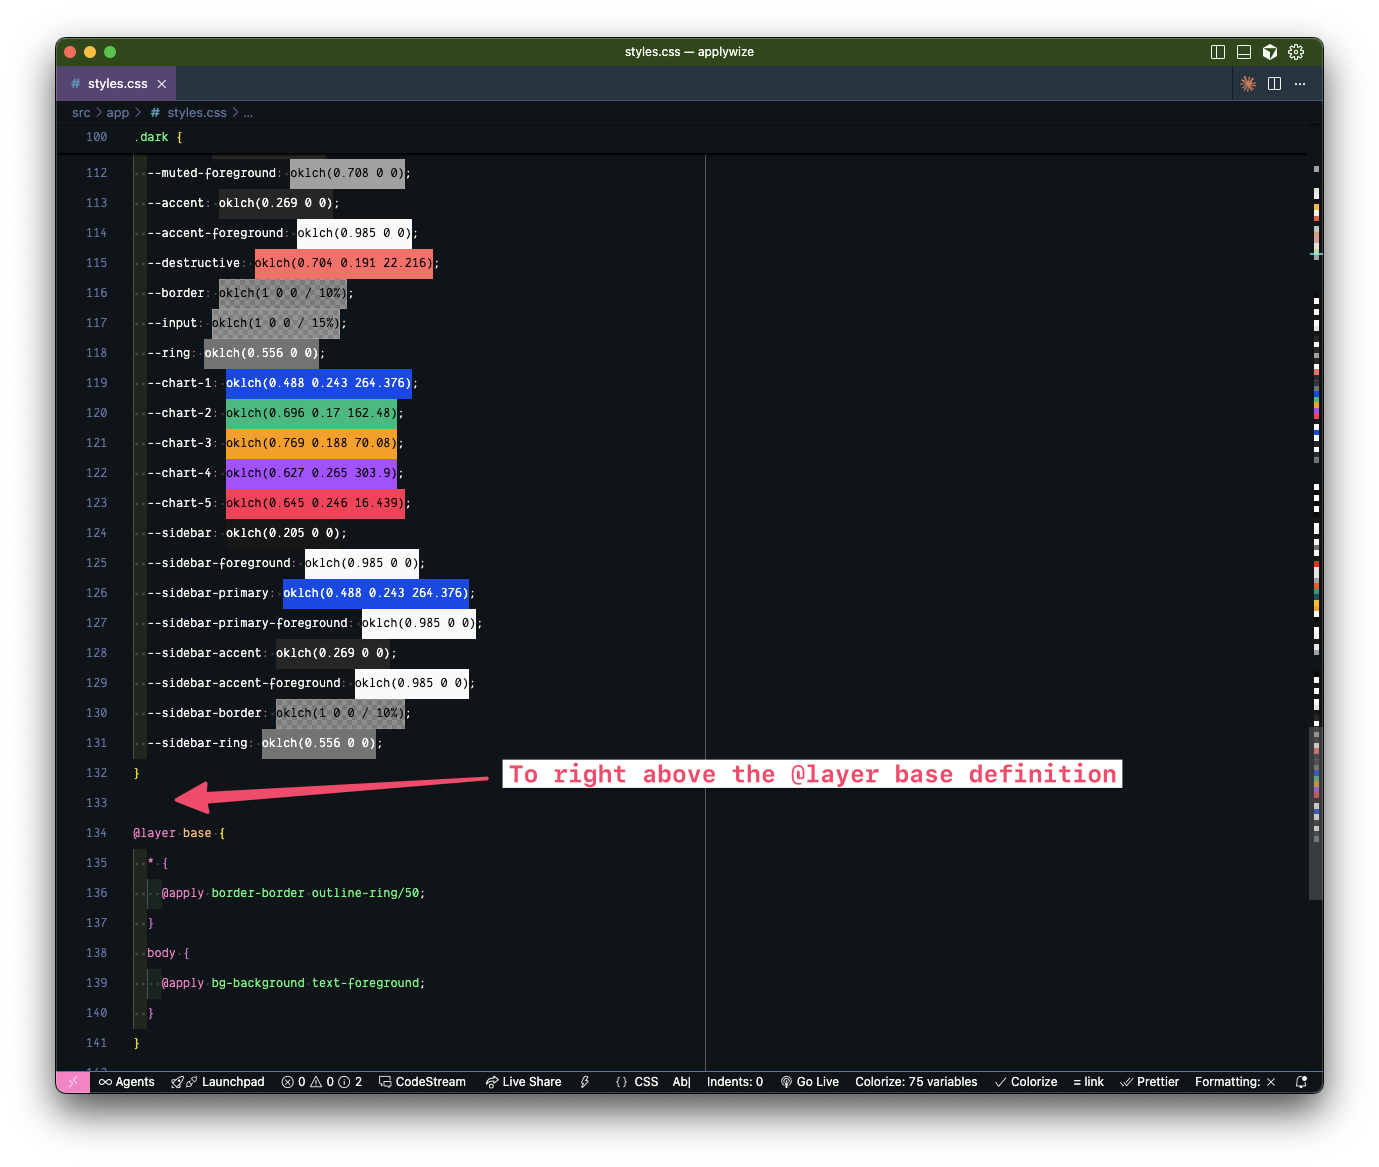Click the link item in the status bar
This screenshot has height=1167, width=1379.
pos(1088,1081)
